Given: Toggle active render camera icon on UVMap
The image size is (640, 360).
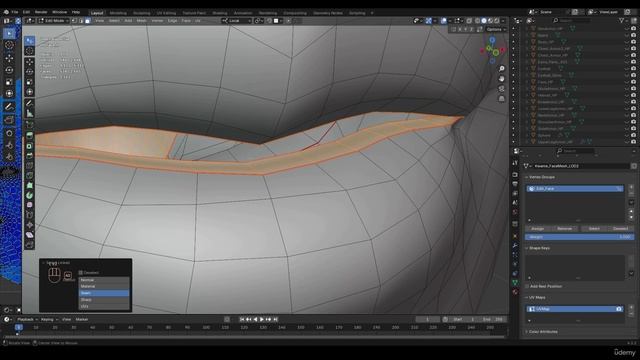Looking at the screenshot, I should (x=619, y=309).
